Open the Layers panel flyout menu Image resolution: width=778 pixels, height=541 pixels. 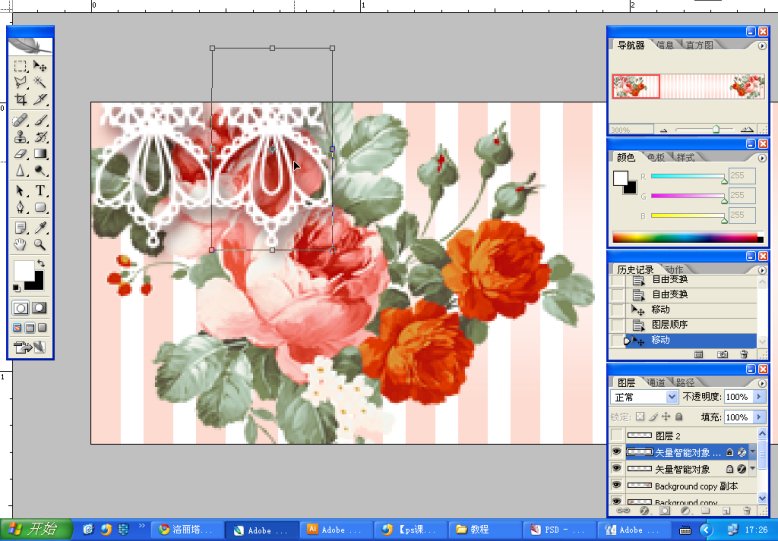click(762, 383)
